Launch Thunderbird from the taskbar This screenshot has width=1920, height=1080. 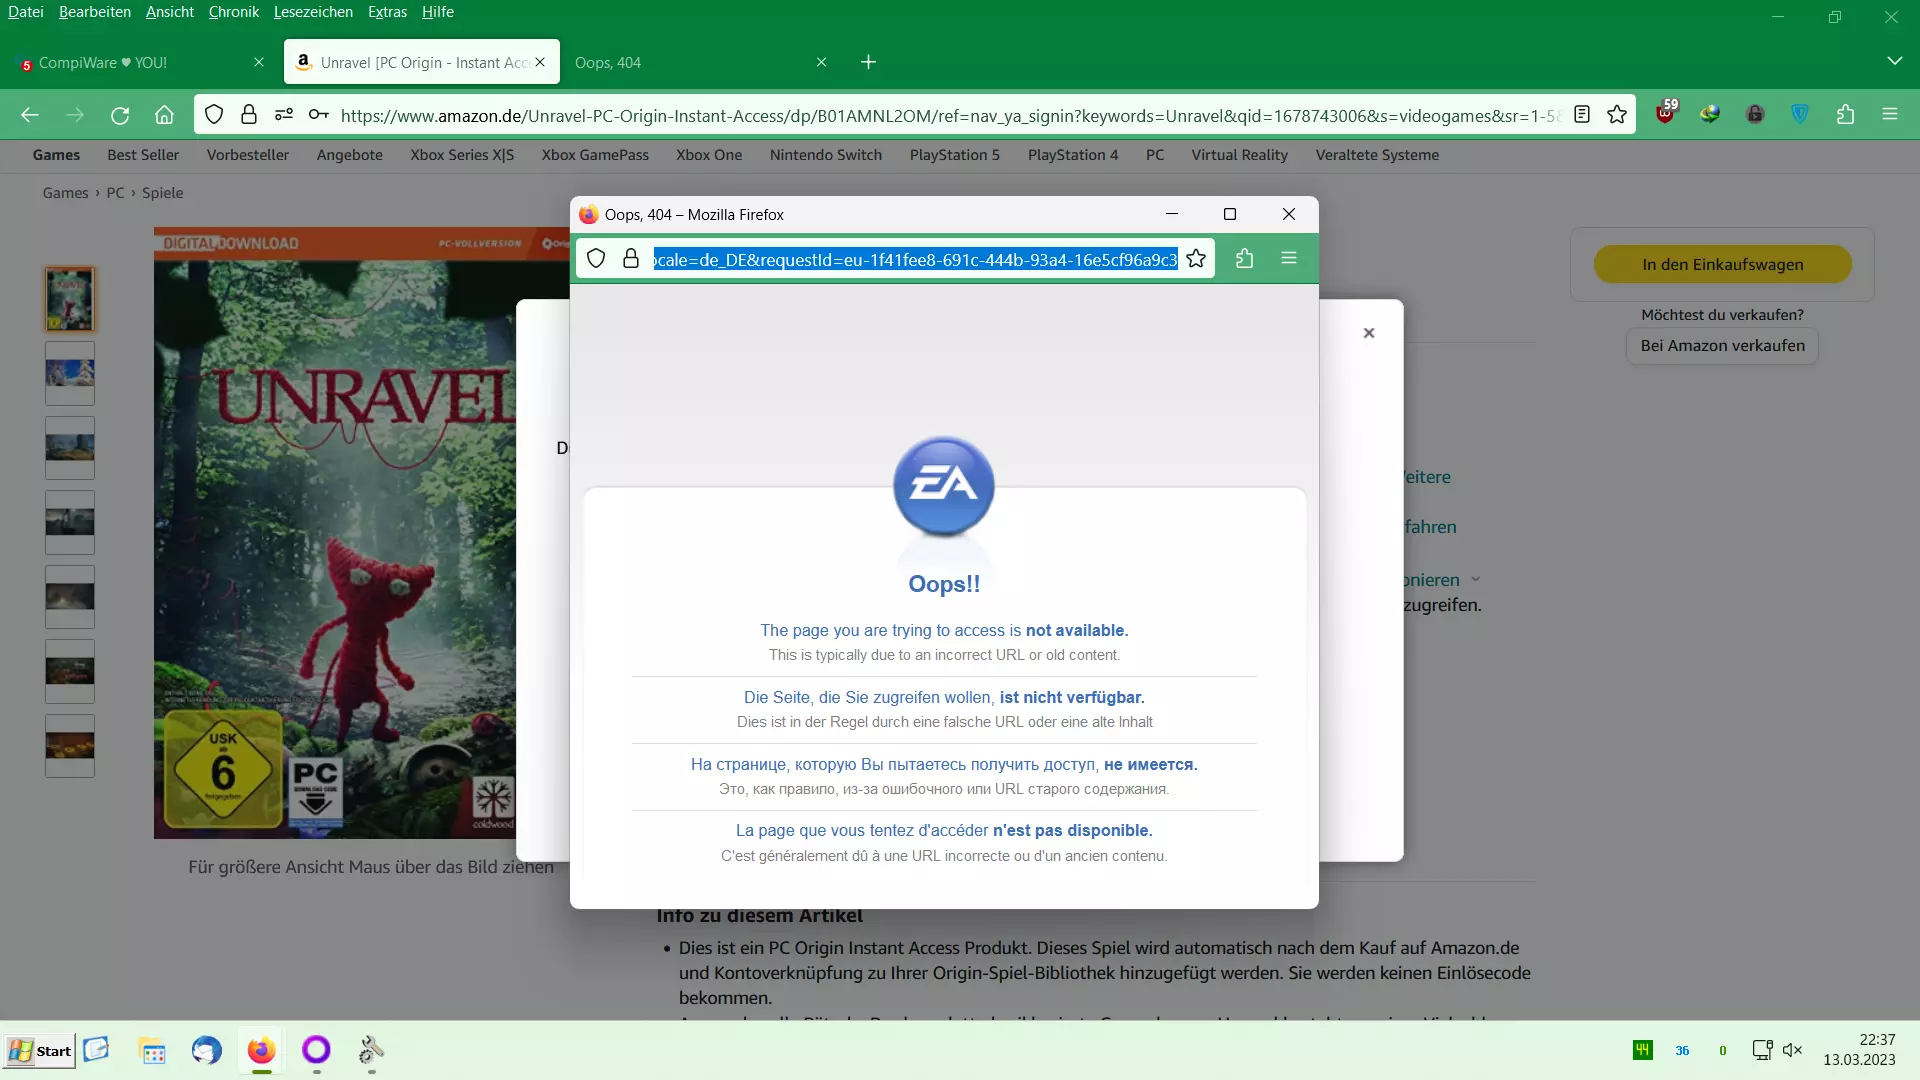coord(207,1051)
